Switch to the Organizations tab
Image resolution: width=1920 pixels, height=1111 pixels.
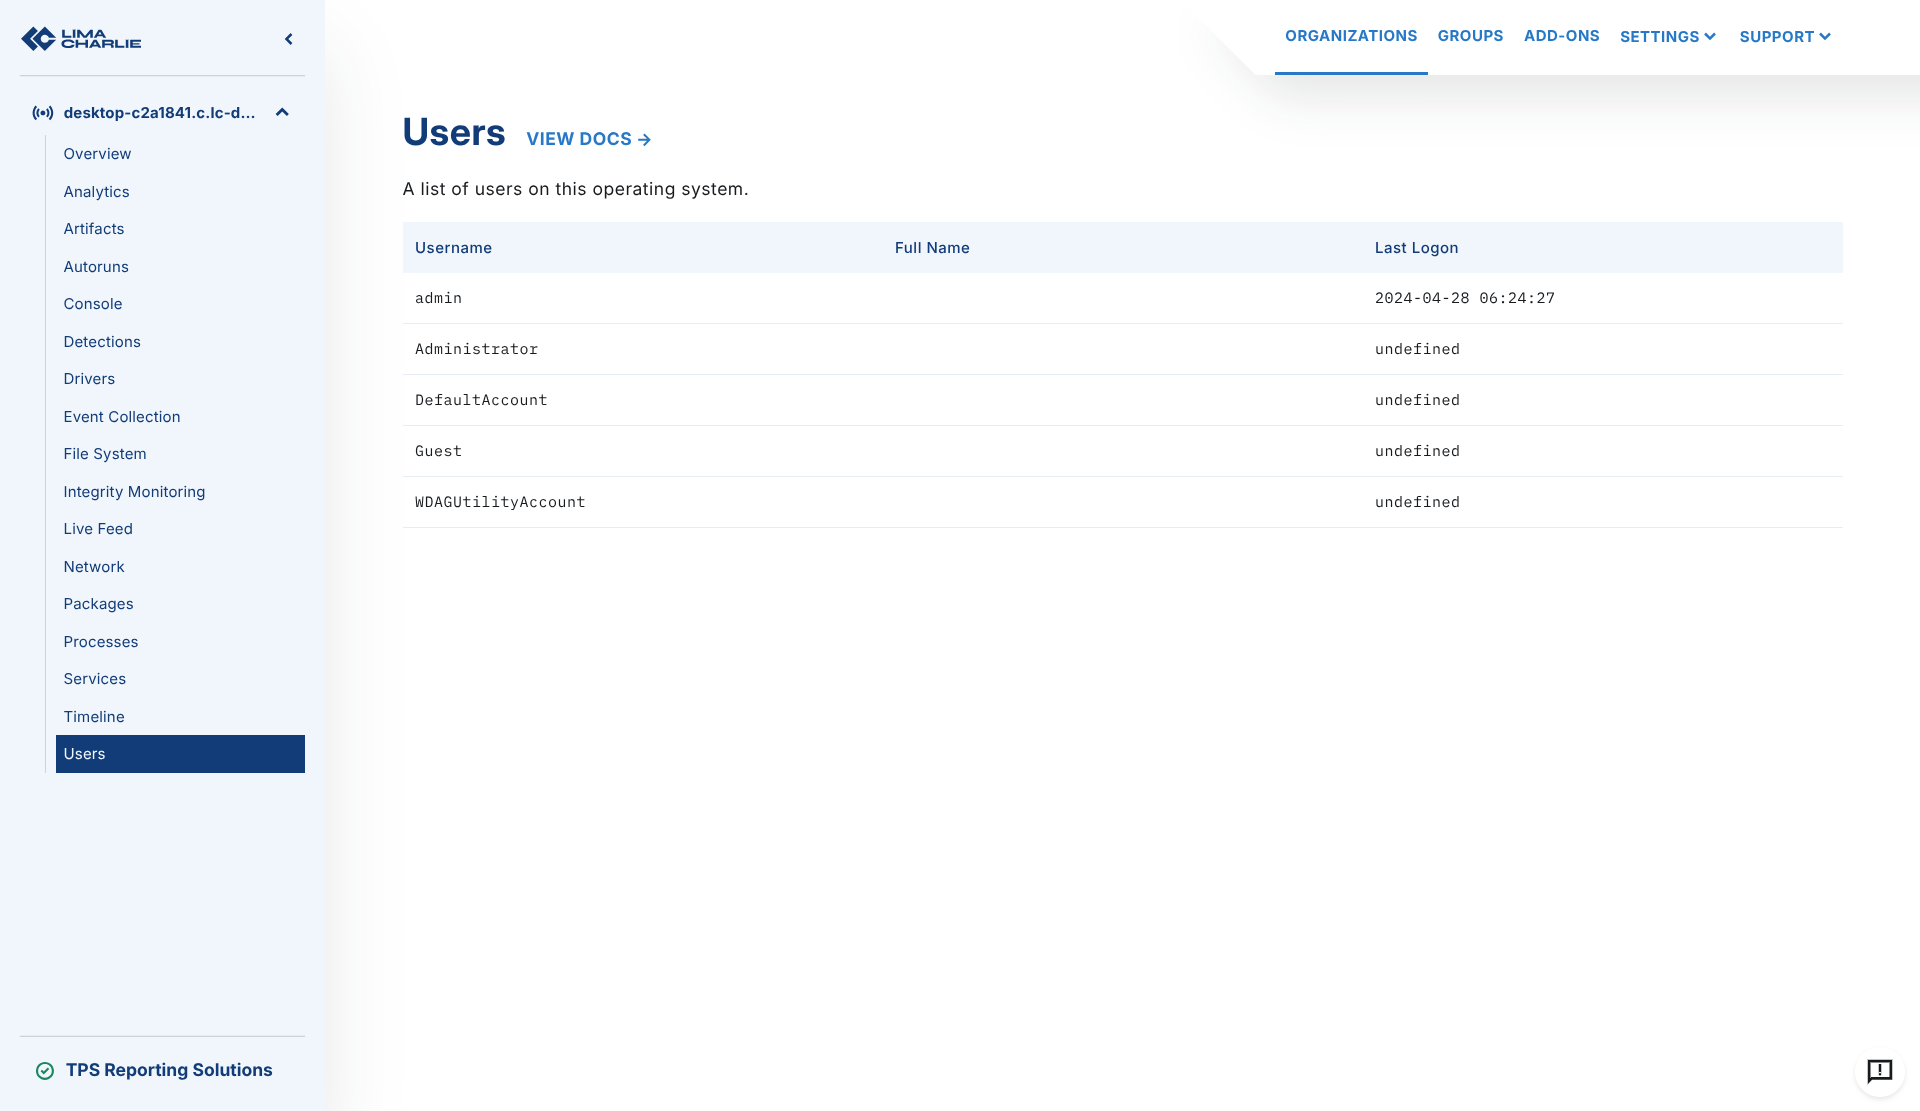point(1350,36)
